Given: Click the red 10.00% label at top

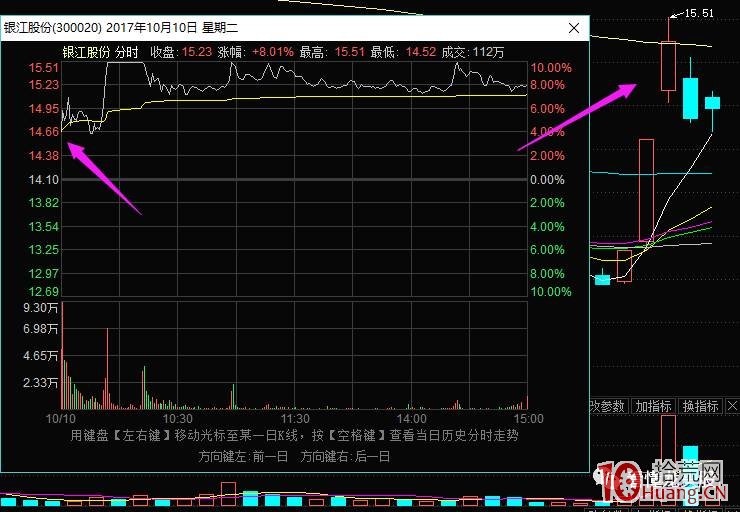Looking at the screenshot, I should click(551, 67).
